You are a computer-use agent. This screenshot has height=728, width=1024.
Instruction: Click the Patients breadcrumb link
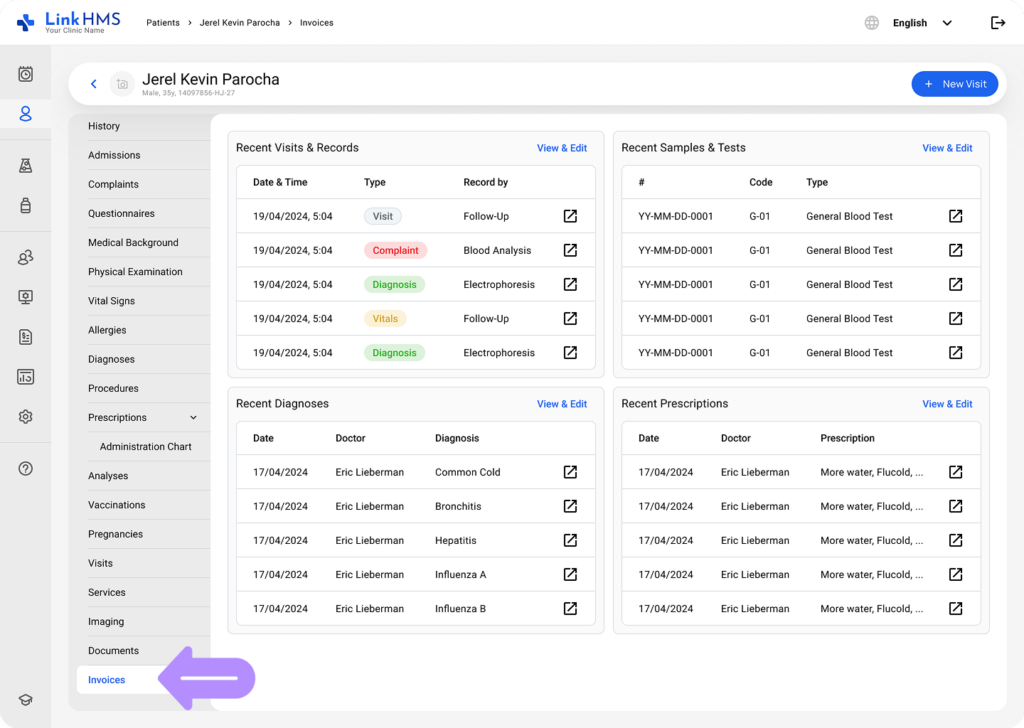(163, 23)
